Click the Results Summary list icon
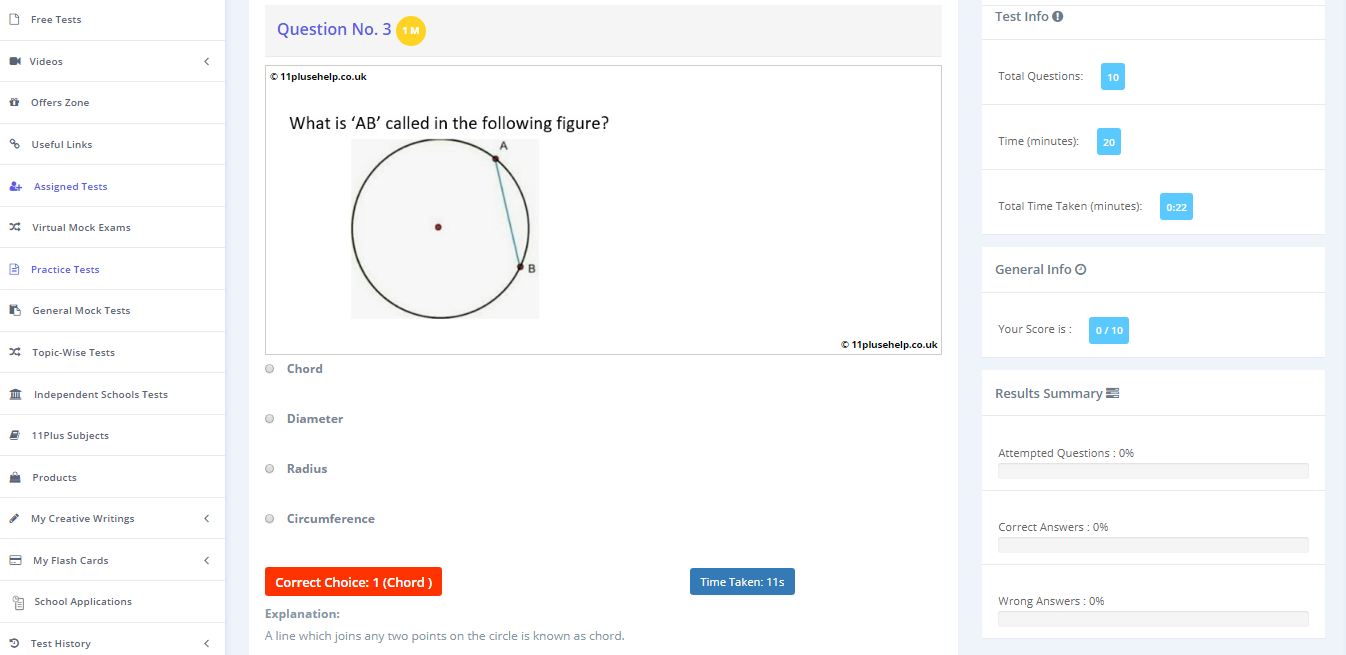 (x=1112, y=393)
